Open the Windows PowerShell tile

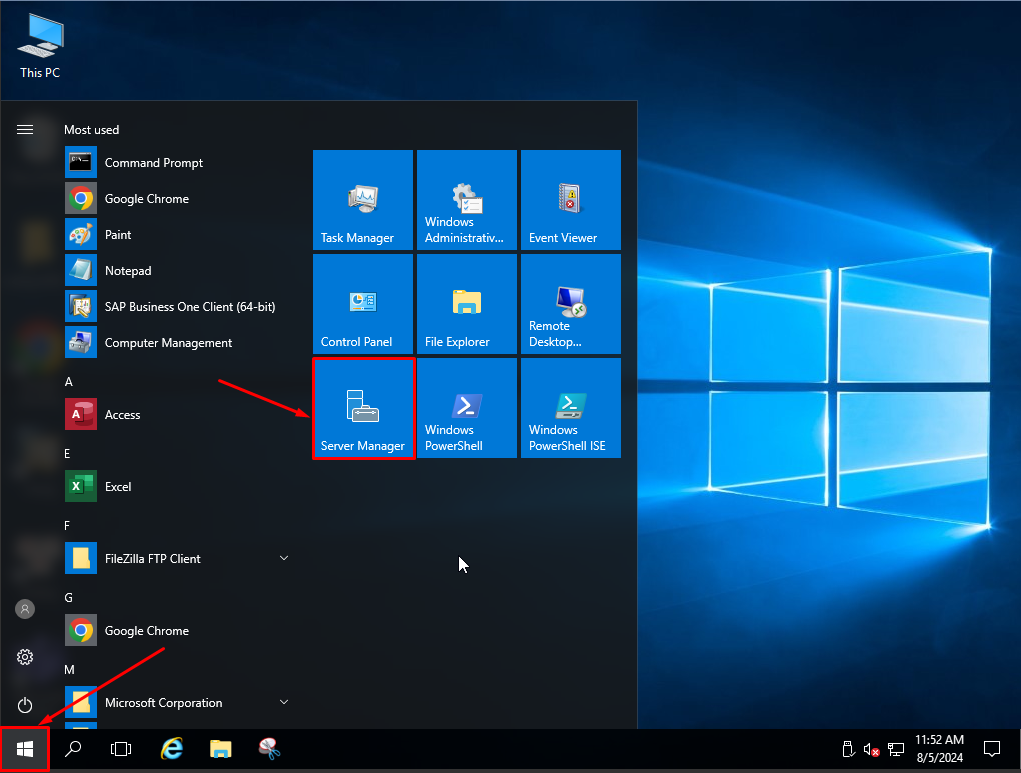tap(467, 408)
